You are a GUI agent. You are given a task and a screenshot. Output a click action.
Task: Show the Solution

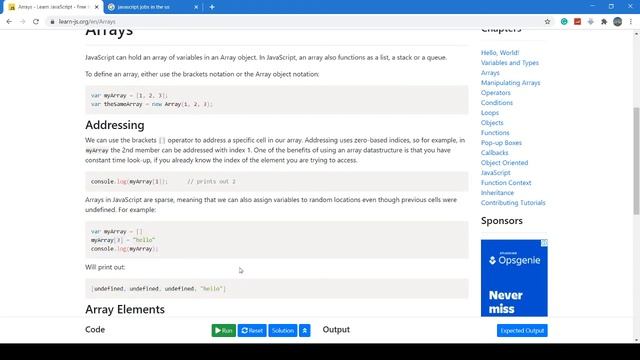click(282, 330)
